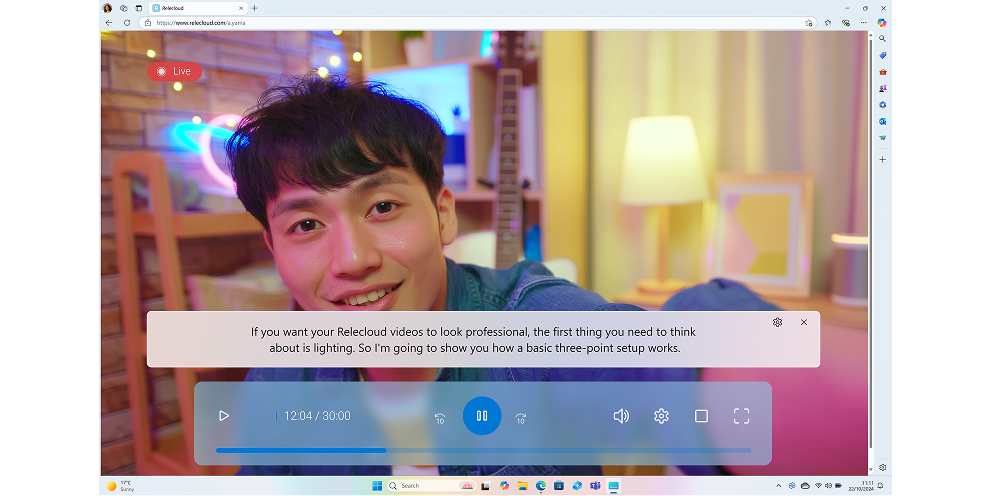Open browser Workspaces icon
The height and width of the screenshot is (496, 991).
[x=124, y=8]
